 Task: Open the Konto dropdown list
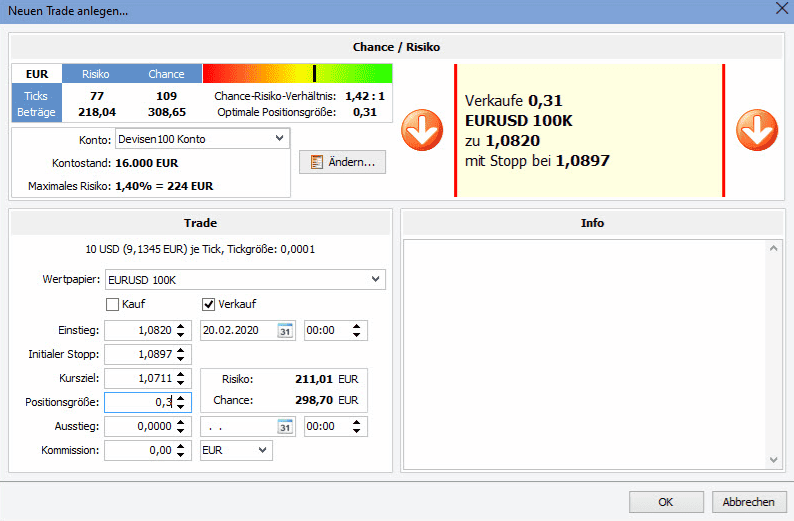coord(279,139)
